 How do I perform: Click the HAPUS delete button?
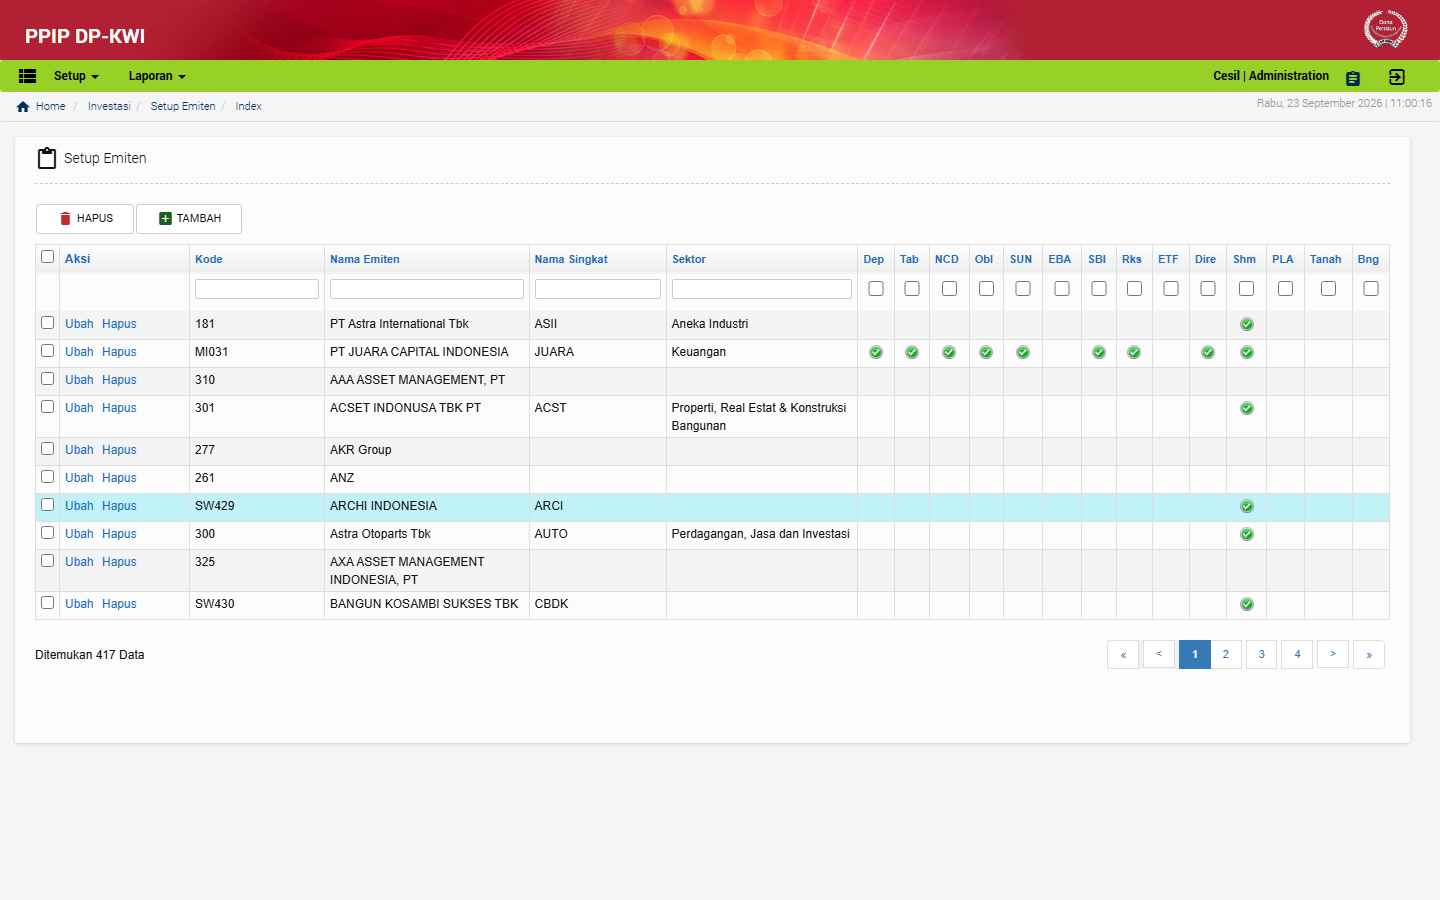[85, 219]
